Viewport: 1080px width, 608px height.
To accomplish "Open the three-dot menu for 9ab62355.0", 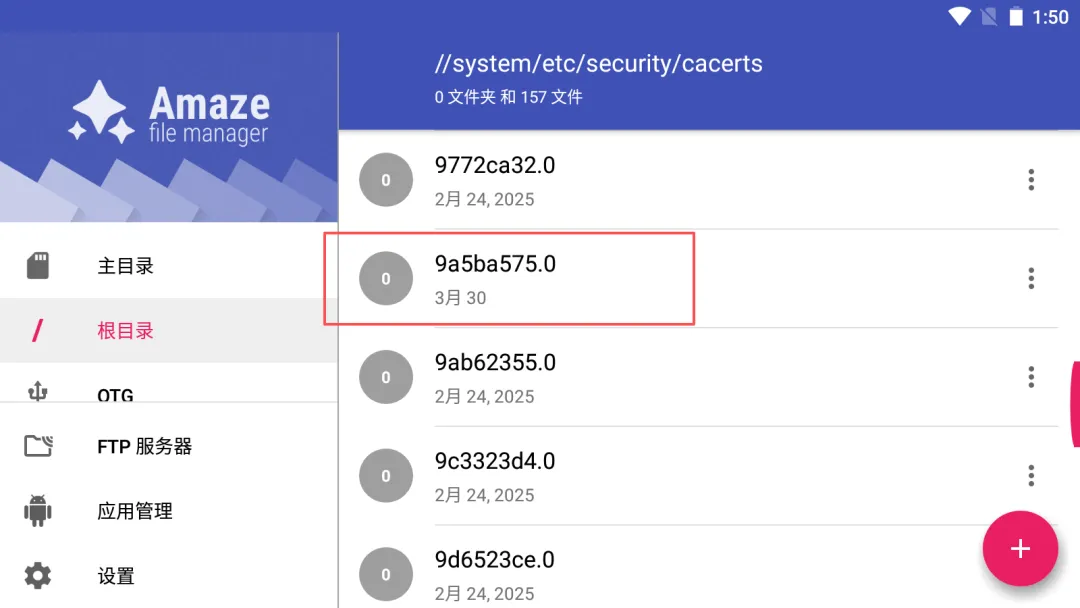I will click(1031, 377).
